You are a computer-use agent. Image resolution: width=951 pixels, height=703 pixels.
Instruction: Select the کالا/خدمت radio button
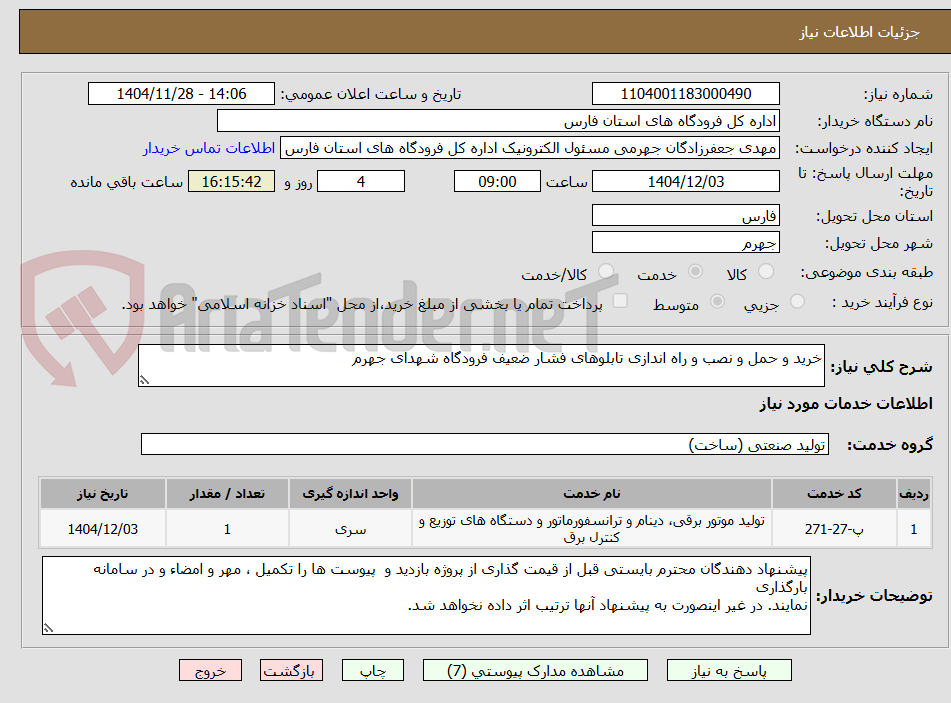click(x=606, y=272)
